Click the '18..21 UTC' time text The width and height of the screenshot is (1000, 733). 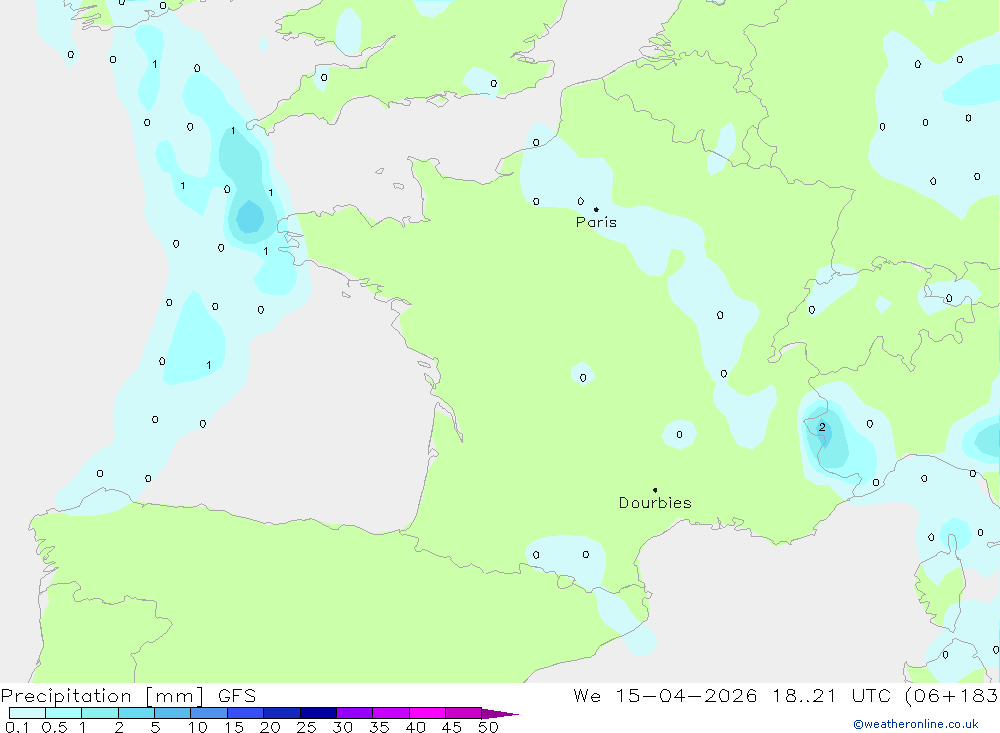pyautogui.click(x=831, y=695)
